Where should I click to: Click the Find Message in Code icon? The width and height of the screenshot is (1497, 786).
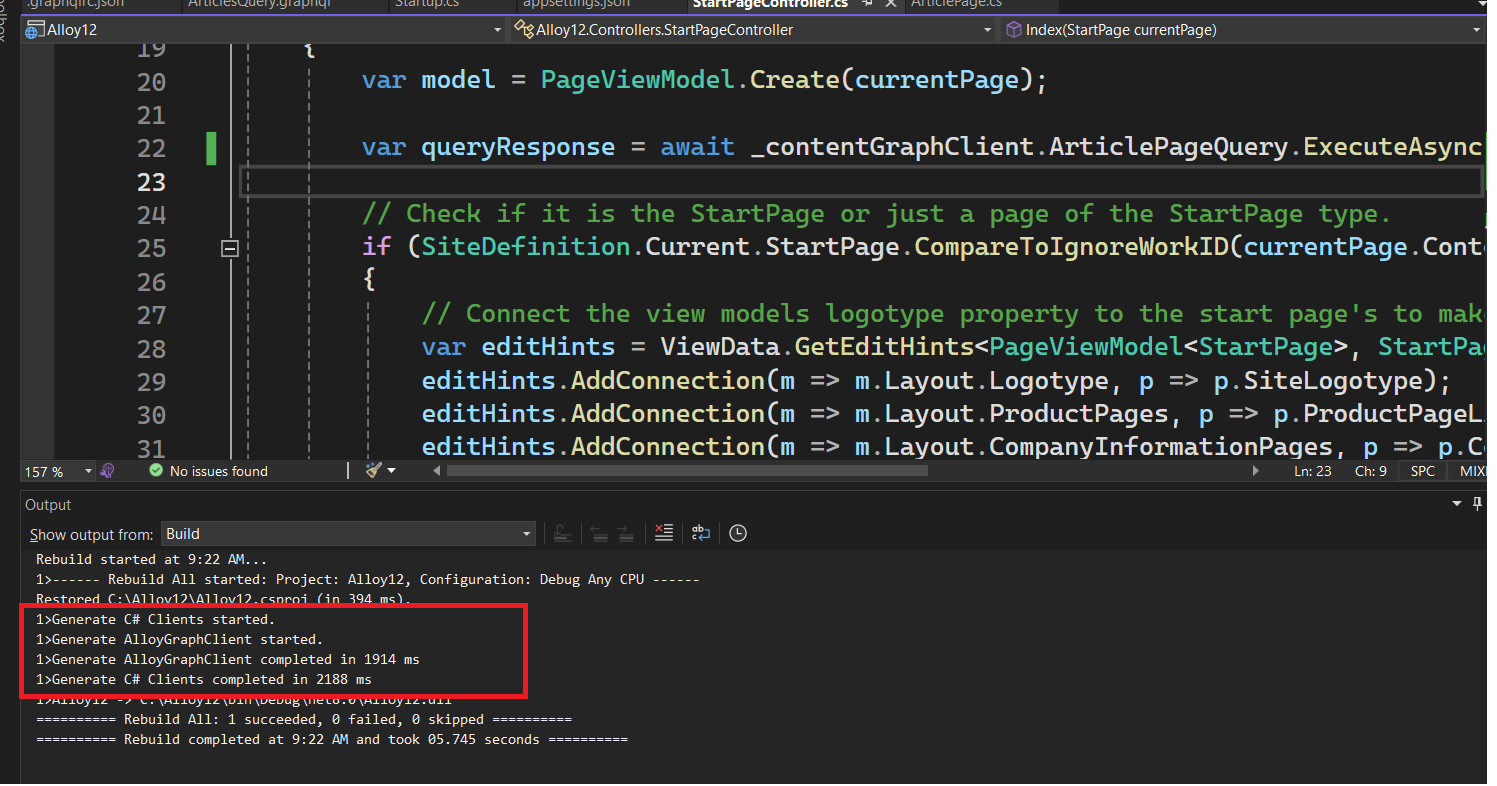tap(562, 534)
